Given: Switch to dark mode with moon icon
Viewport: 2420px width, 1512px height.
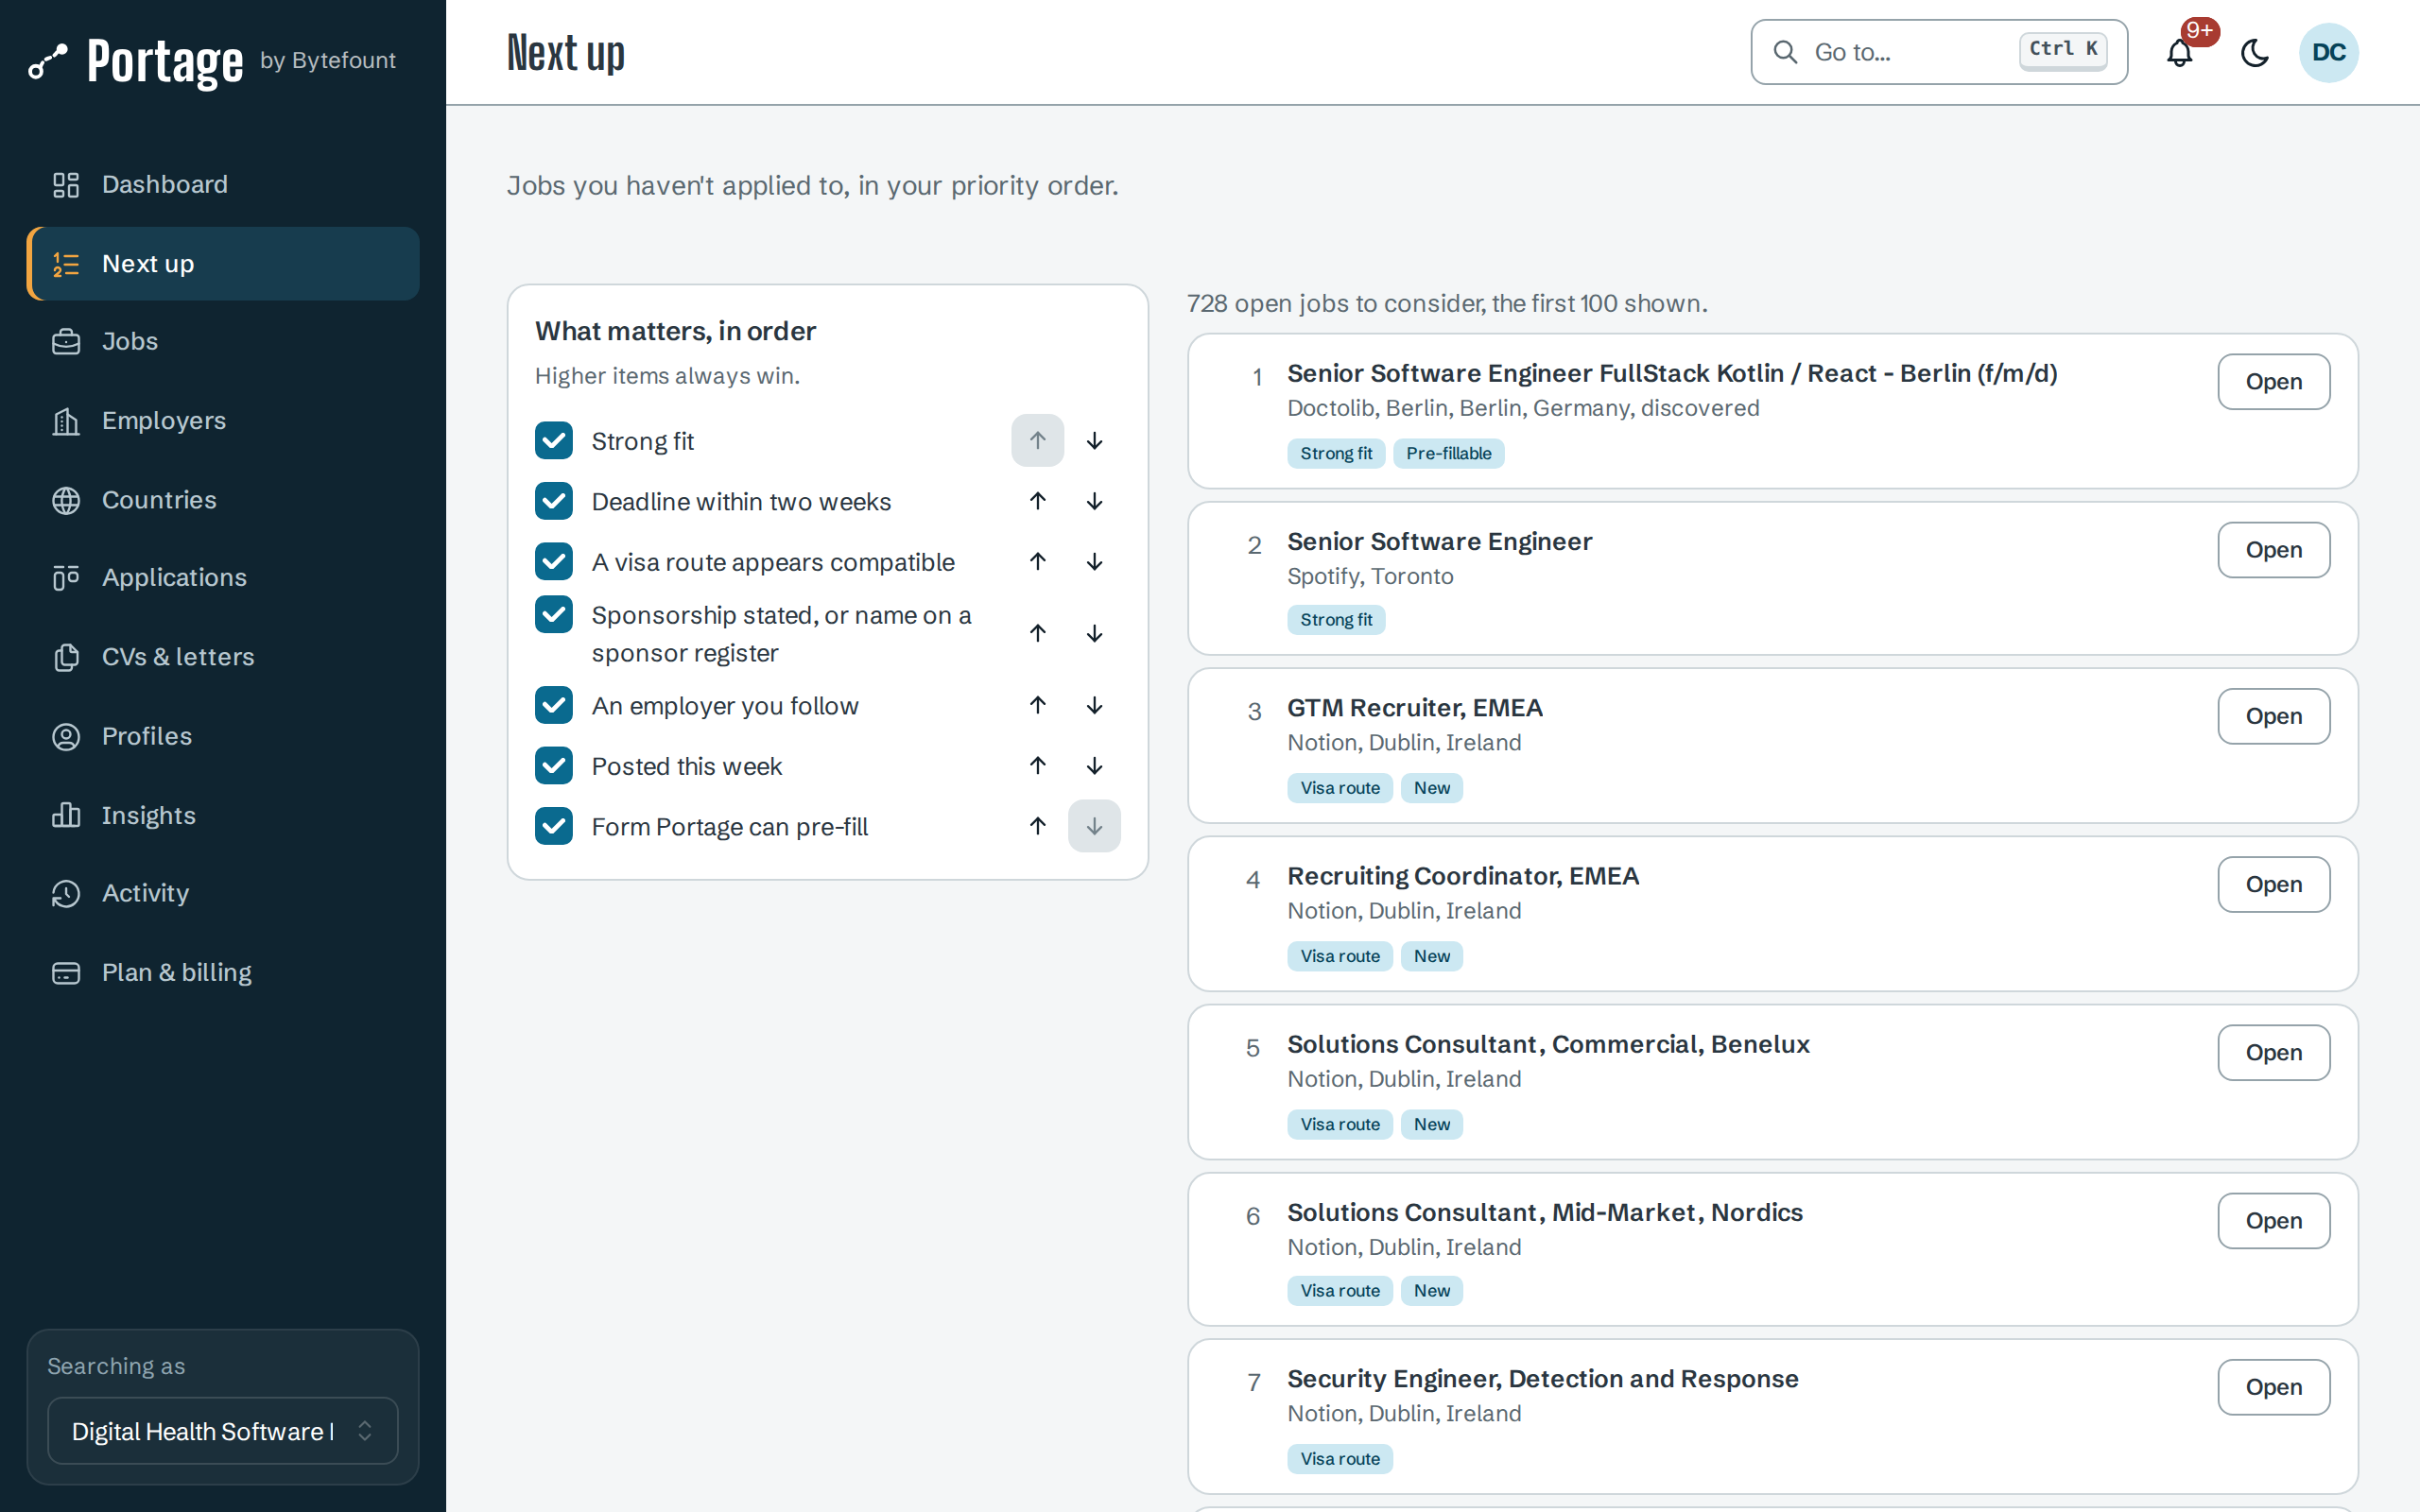Looking at the screenshot, I should (x=2254, y=52).
